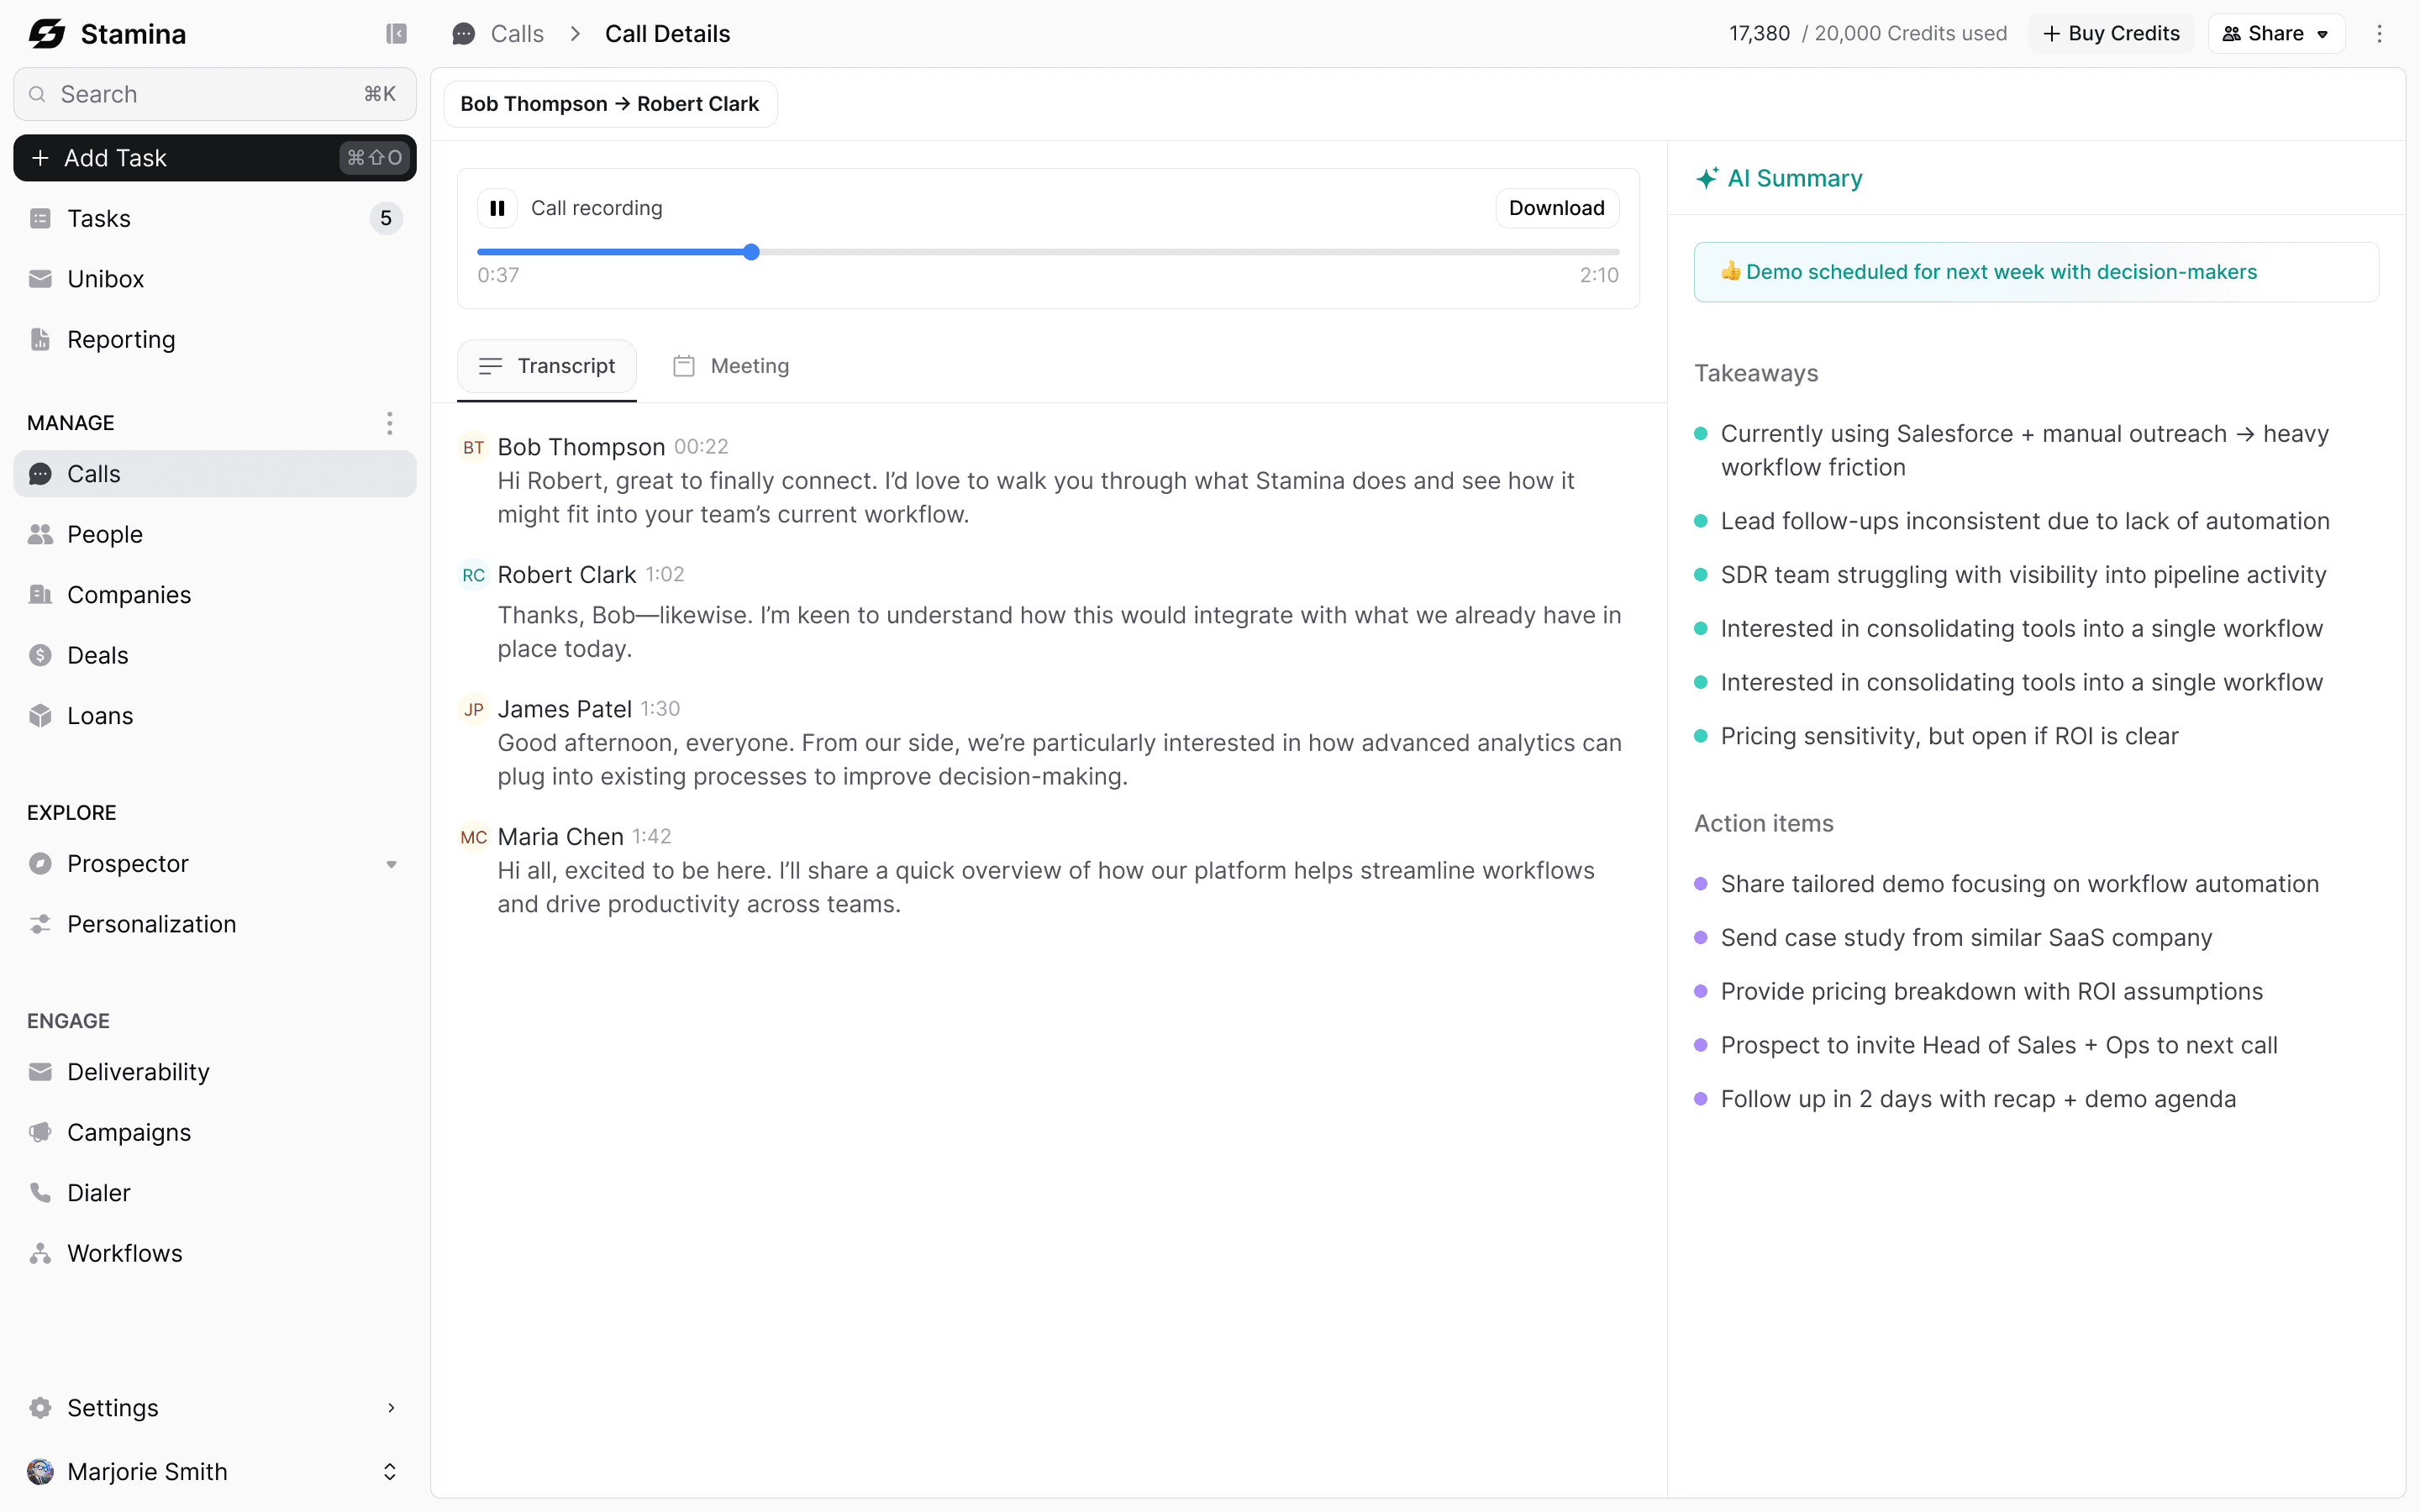Switch to the Meeting tab
The width and height of the screenshot is (2420, 1512).
tap(731, 366)
